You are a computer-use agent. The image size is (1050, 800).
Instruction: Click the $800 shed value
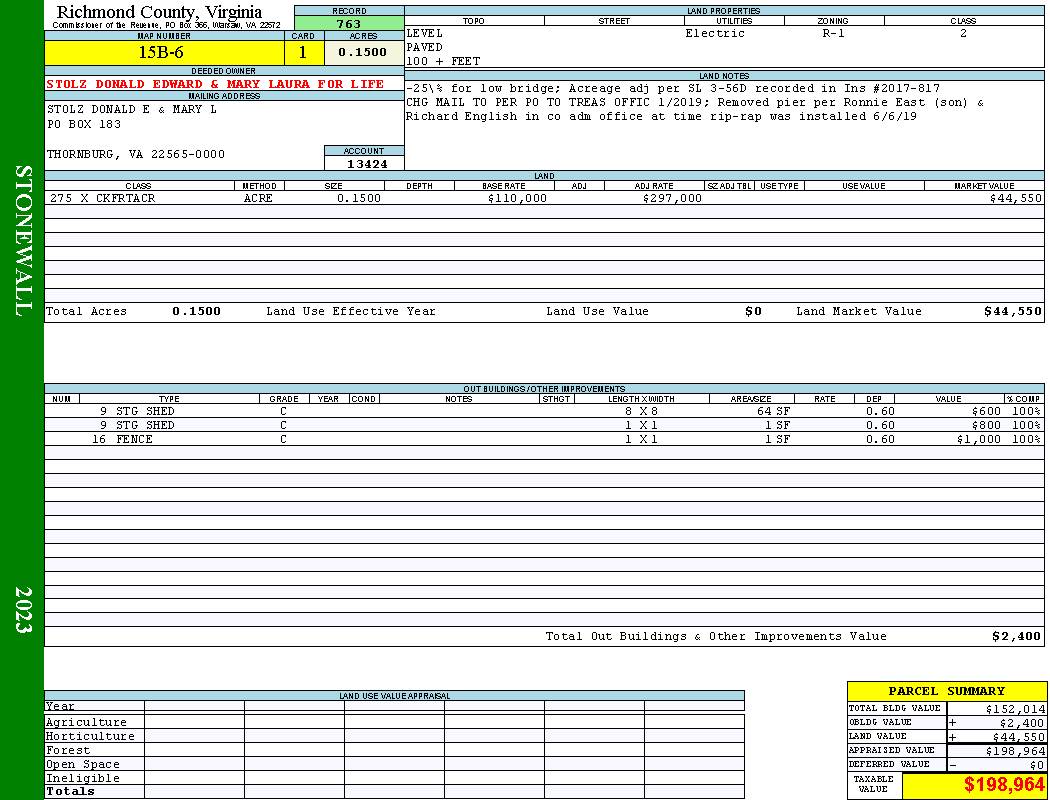click(986, 425)
